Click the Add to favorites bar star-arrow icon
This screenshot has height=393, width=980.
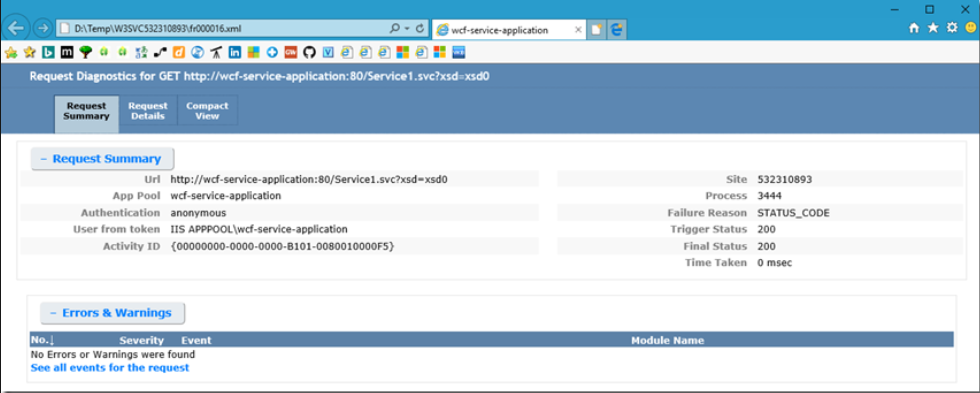click(x=11, y=52)
